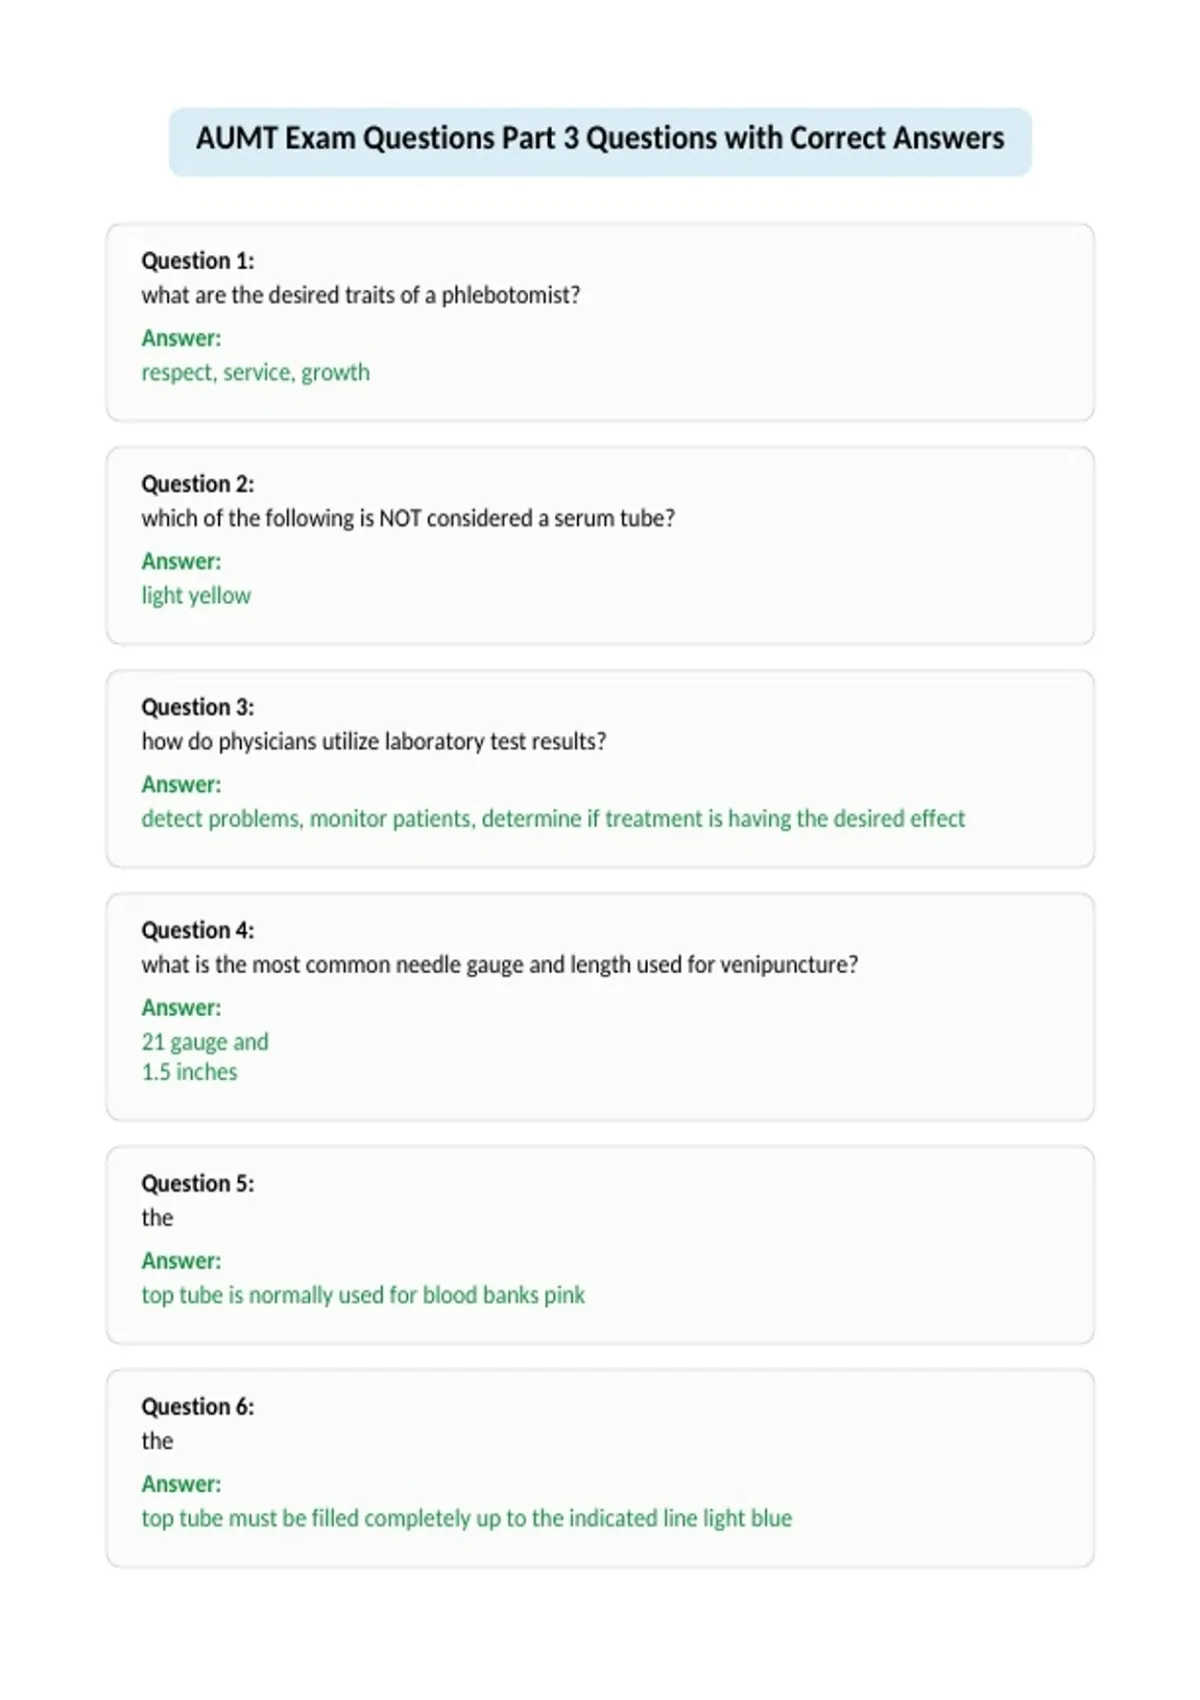Click the needle gauge venipuncture question text
1200x1700 pixels.
pos(500,965)
